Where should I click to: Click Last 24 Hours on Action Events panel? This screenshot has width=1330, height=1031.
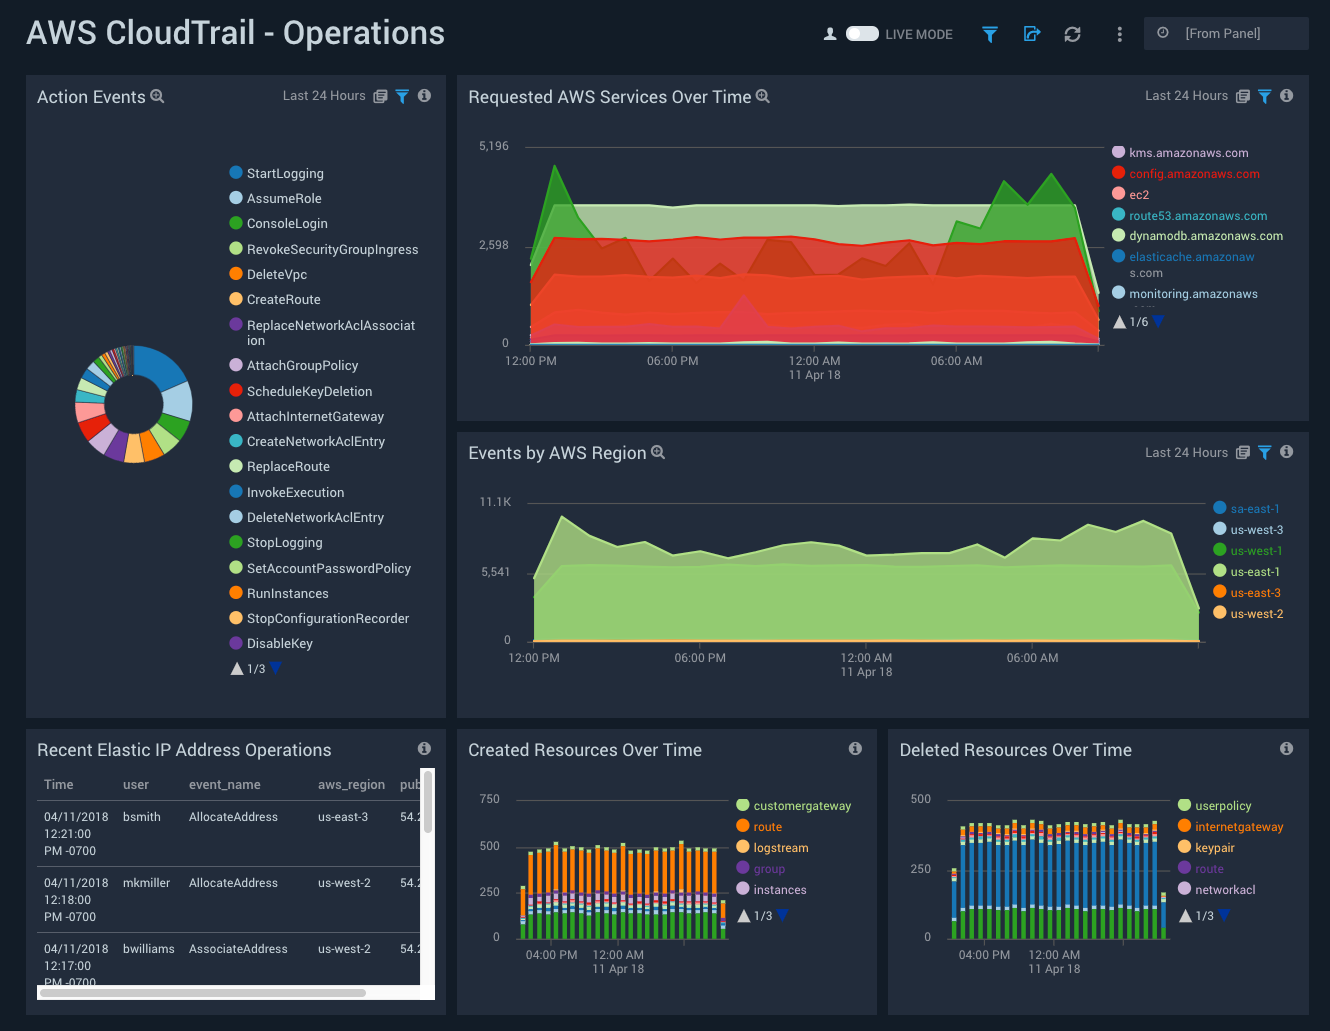point(323,95)
